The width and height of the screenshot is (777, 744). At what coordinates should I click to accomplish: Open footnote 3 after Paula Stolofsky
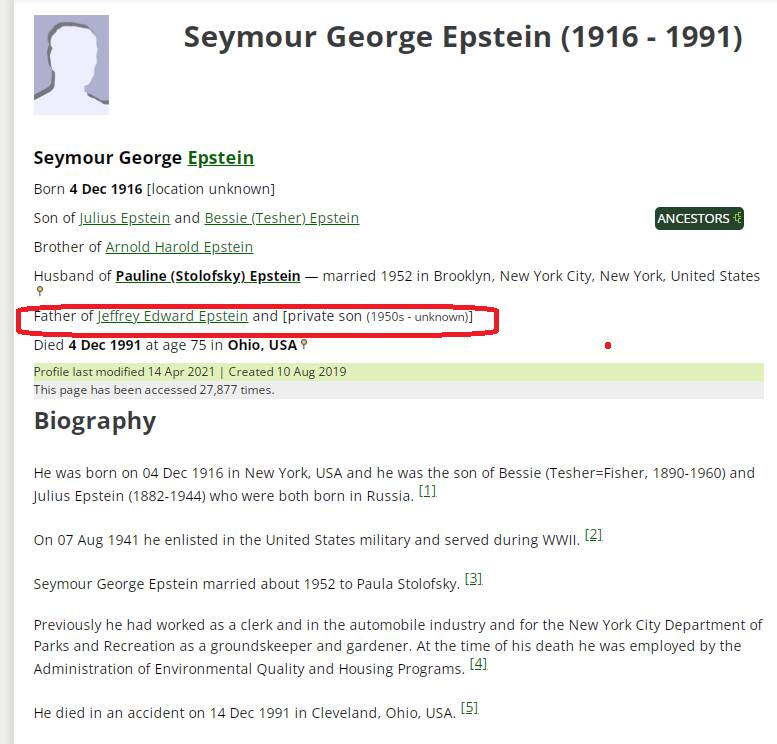tap(473, 578)
